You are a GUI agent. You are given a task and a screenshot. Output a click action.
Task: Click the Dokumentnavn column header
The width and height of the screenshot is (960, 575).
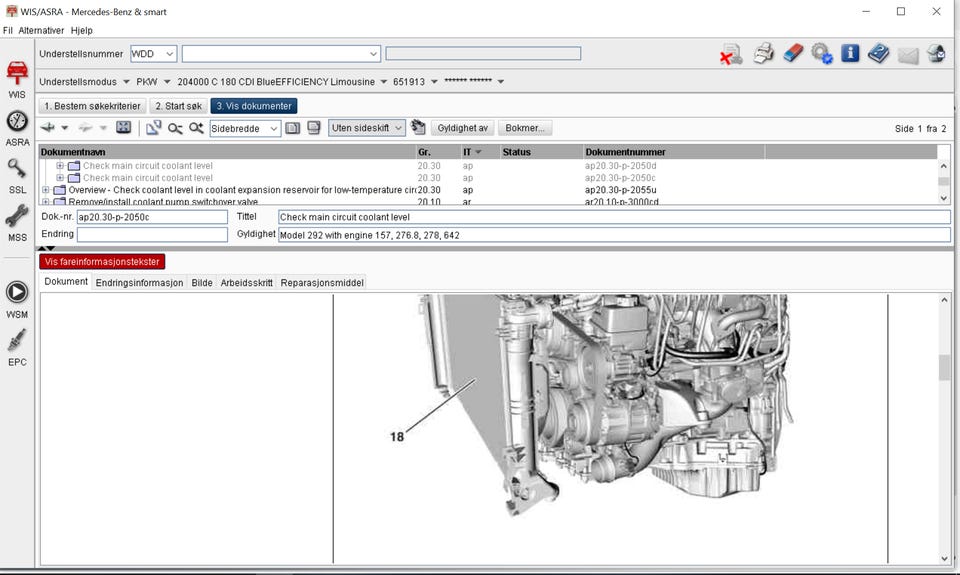227,152
